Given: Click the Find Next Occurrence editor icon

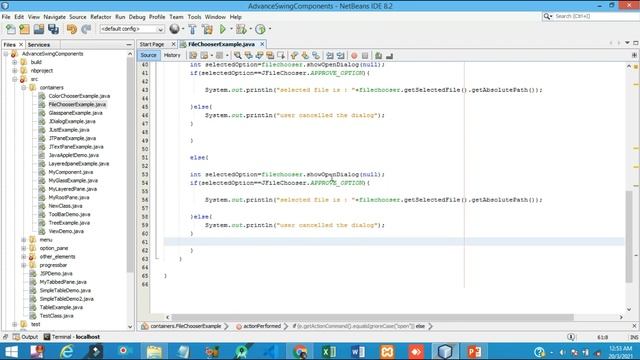Looking at the screenshot, I should click(259, 56).
